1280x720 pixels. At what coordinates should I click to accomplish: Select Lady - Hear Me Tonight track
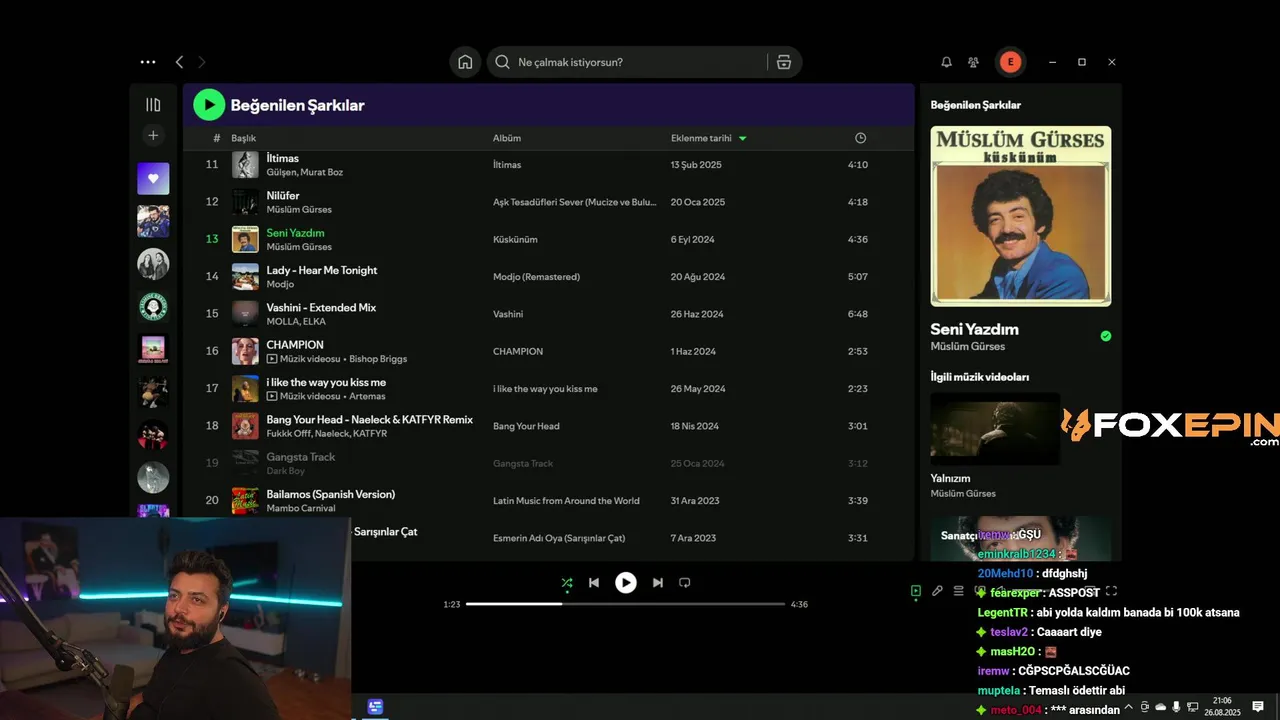click(x=322, y=270)
